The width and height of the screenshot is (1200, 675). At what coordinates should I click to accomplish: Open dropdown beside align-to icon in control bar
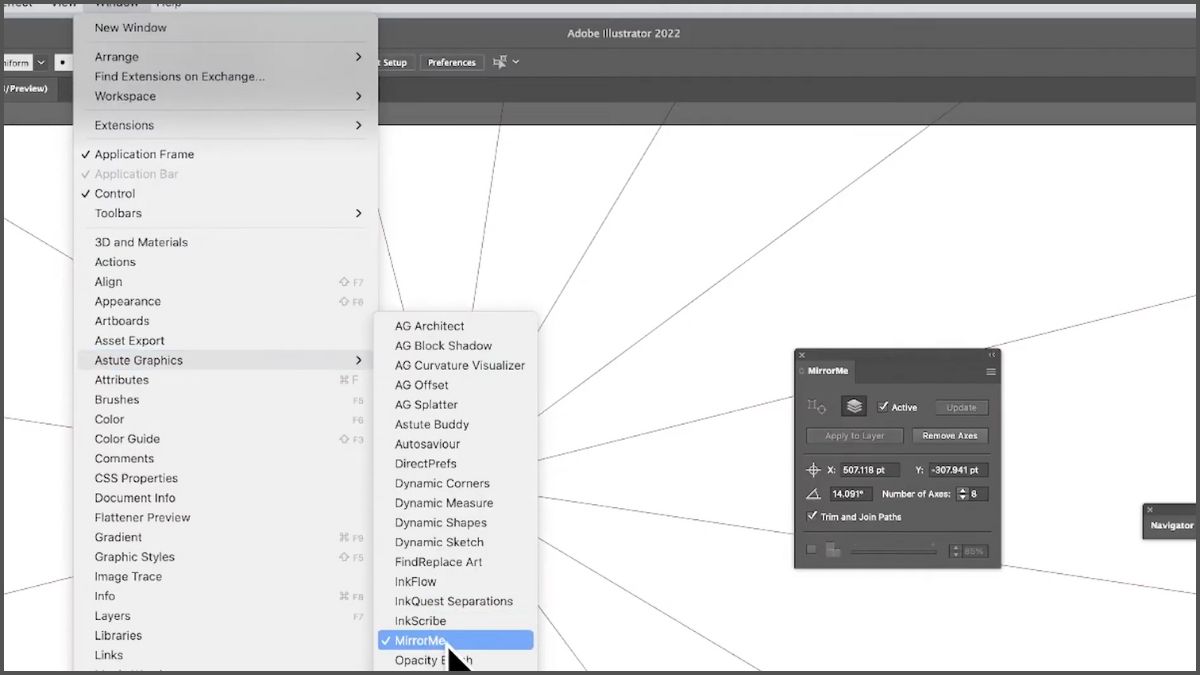(x=516, y=62)
